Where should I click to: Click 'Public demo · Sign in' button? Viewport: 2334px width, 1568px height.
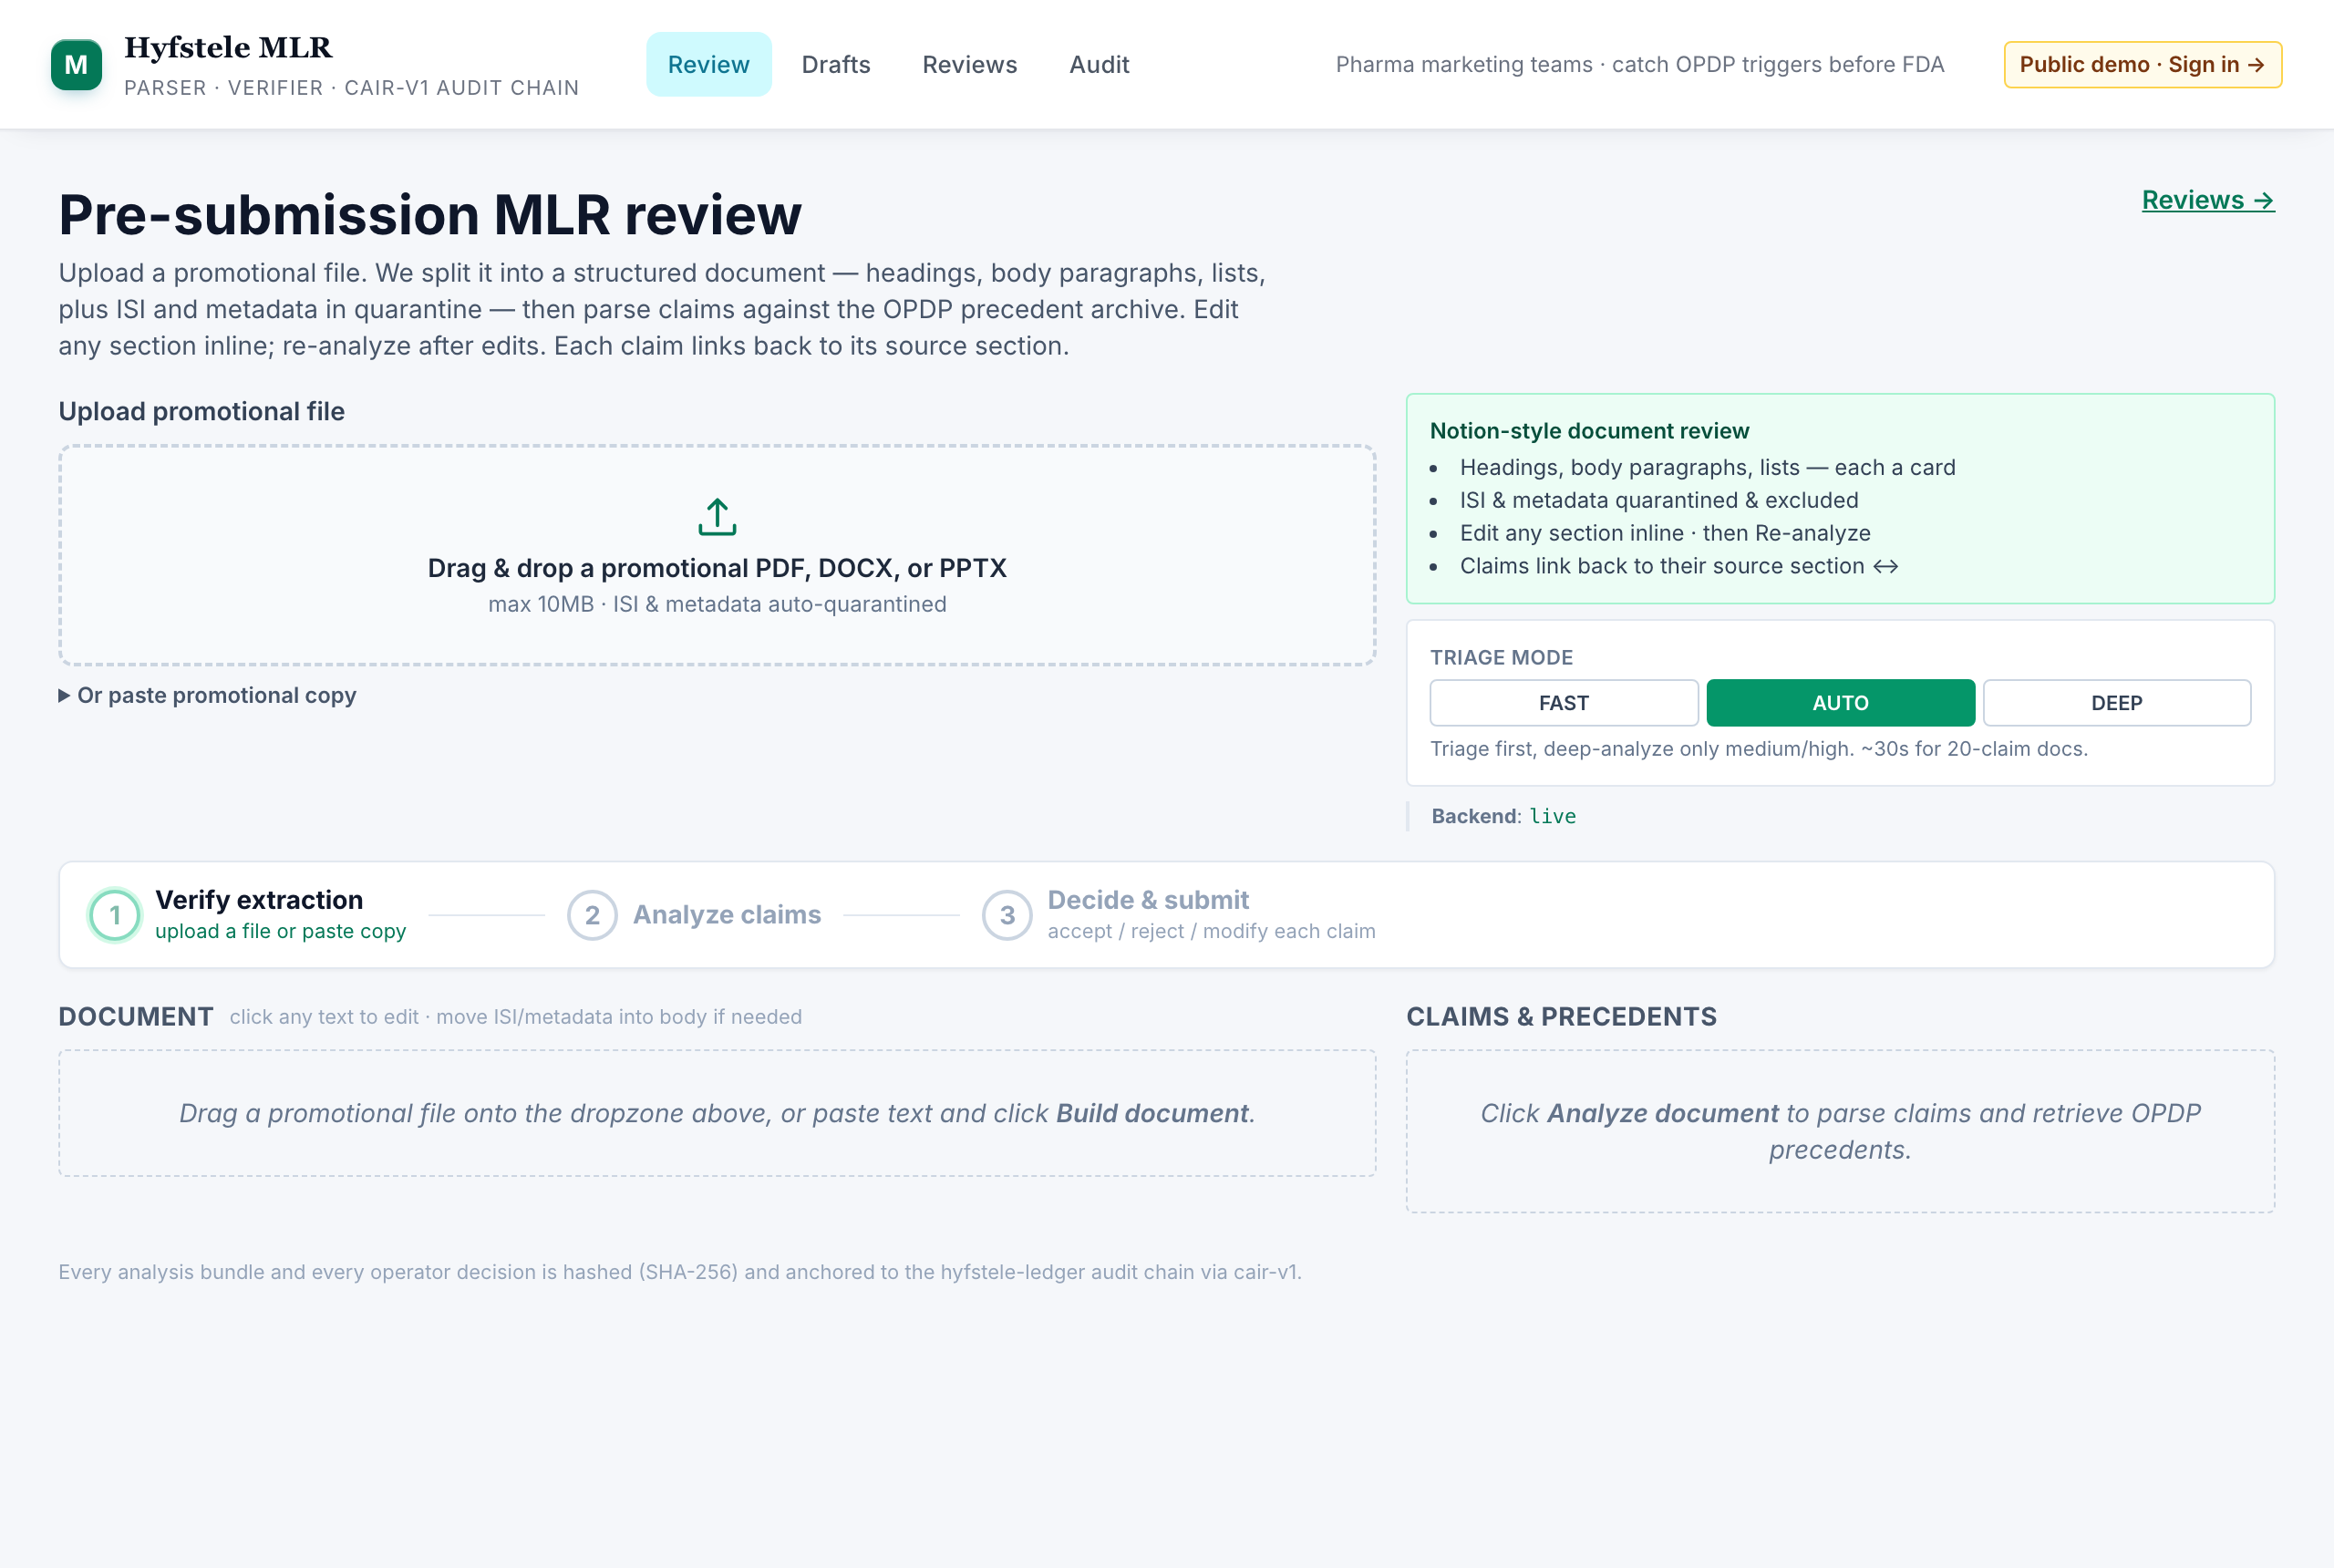[x=2142, y=65]
